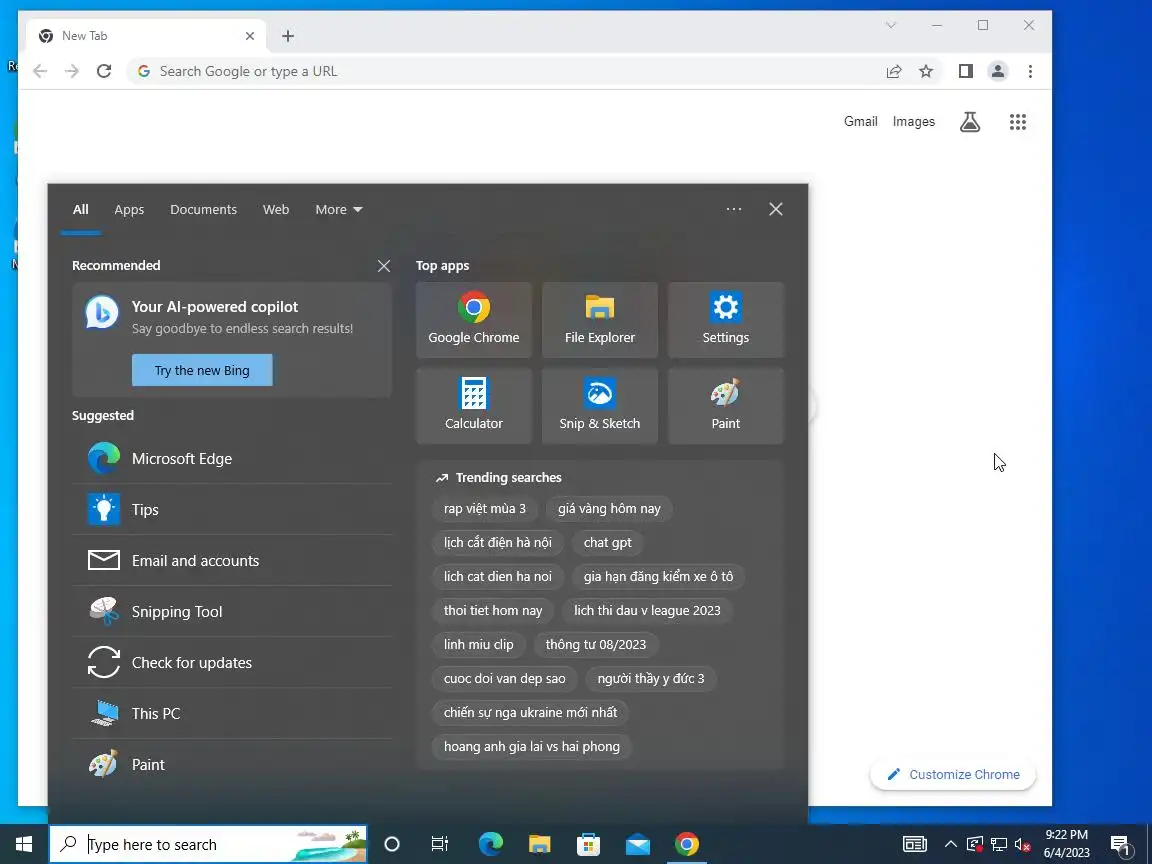Select 'thoi tiet hom nay' trending search

pyautogui.click(x=493, y=611)
